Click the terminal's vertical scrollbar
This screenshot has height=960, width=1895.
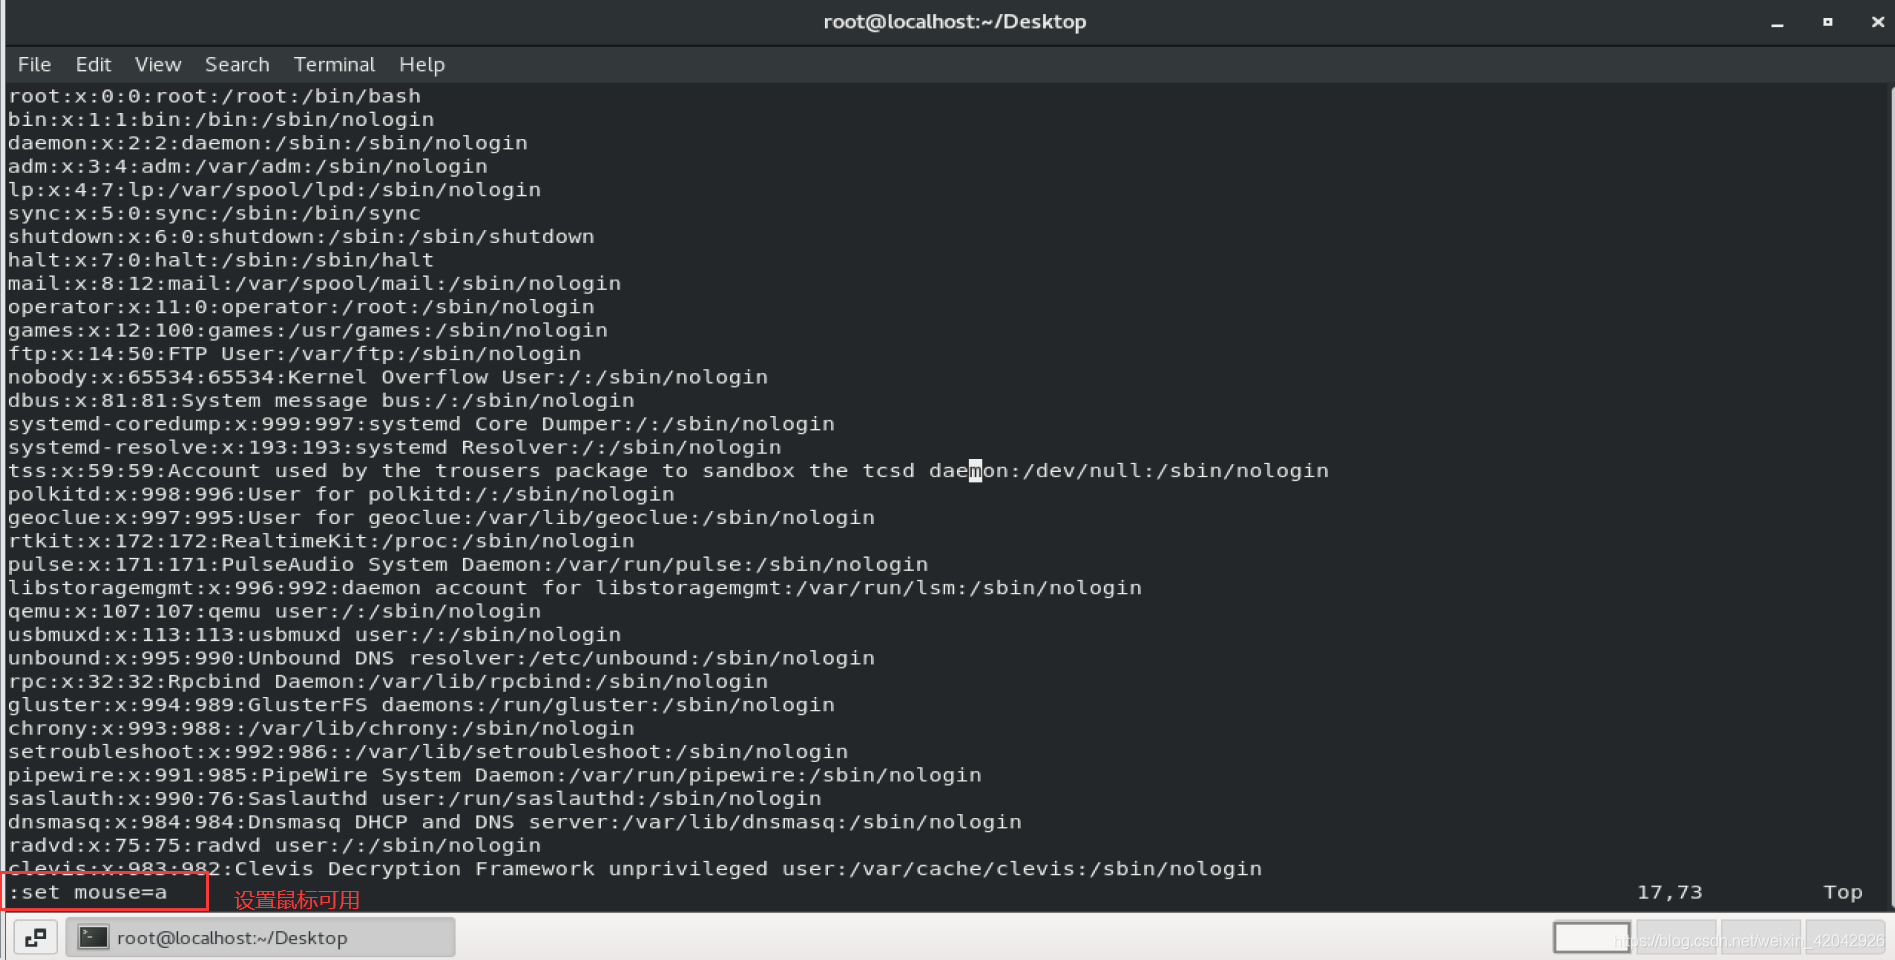(x=1890, y=495)
